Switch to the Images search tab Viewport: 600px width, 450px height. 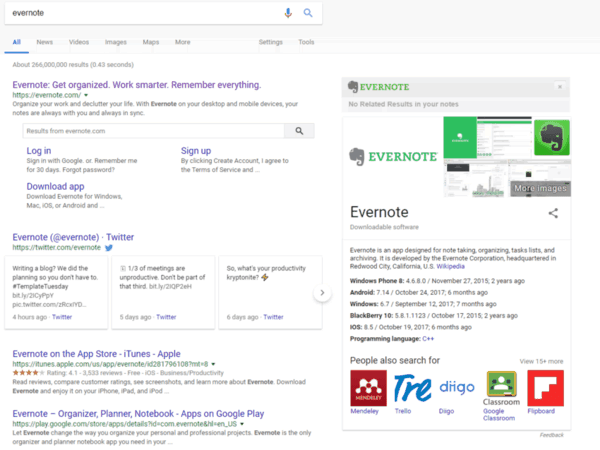point(116,42)
